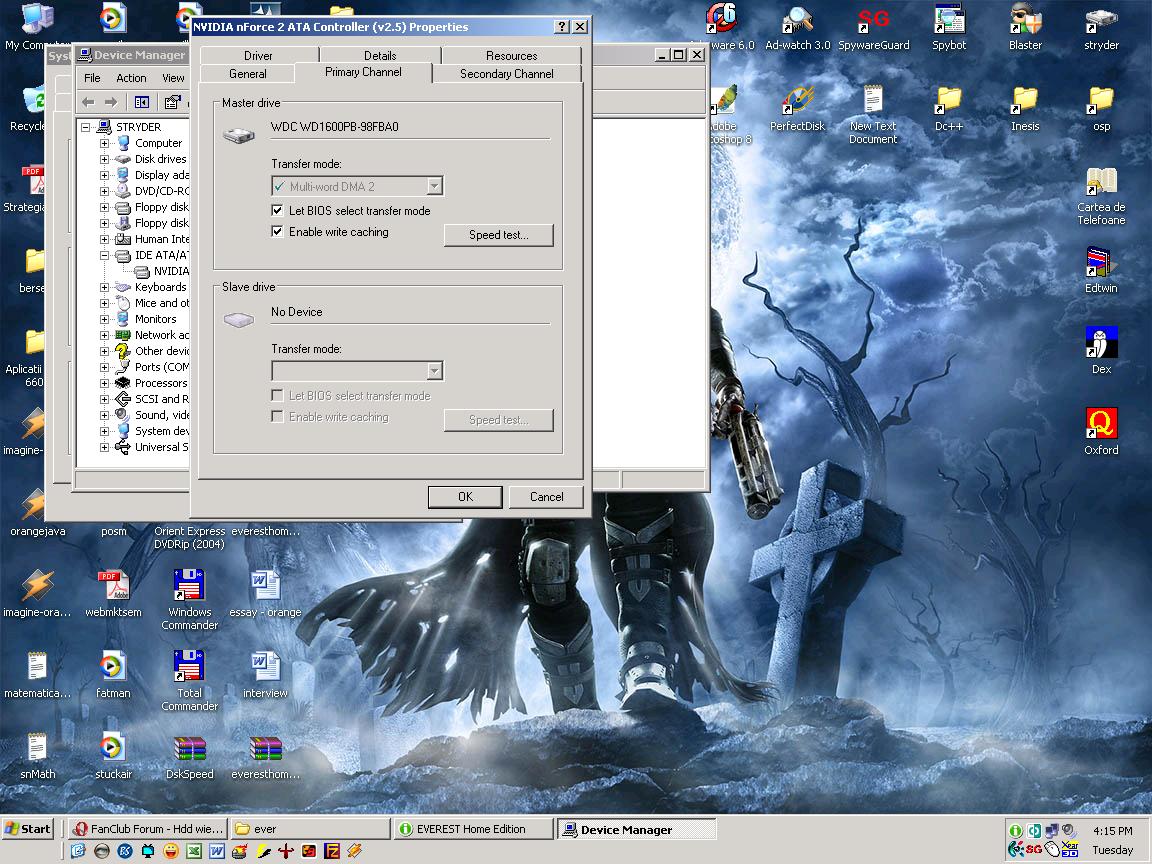
Task: Open the stryder drive shortcut on desktop
Action: pyautogui.click(x=1101, y=28)
